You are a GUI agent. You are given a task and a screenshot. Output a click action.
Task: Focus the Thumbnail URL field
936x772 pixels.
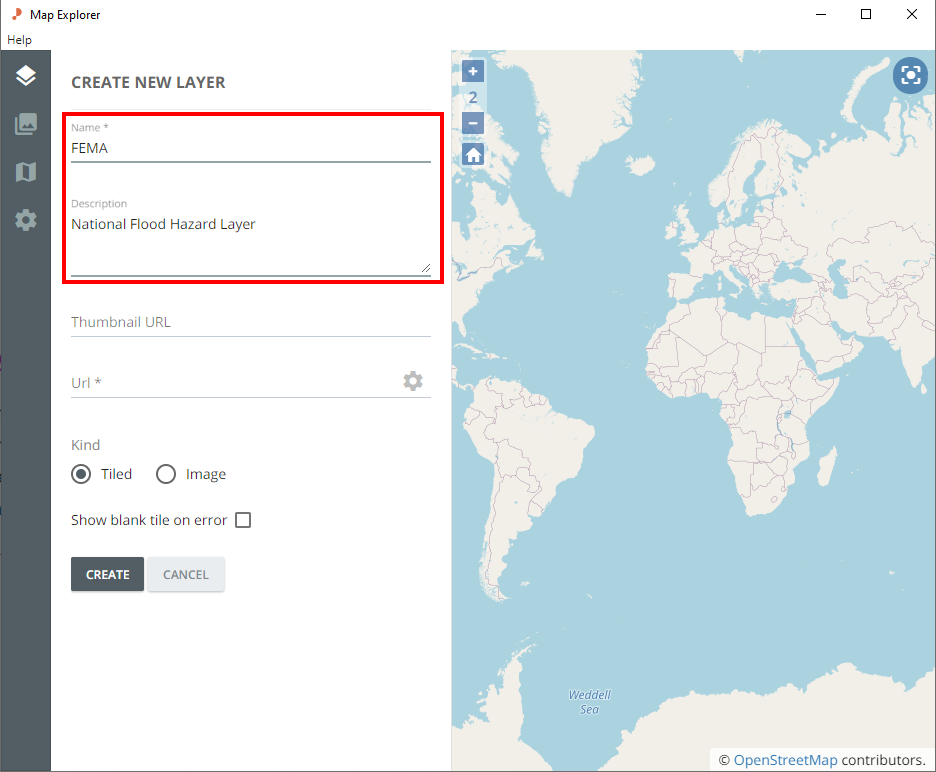point(251,322)
